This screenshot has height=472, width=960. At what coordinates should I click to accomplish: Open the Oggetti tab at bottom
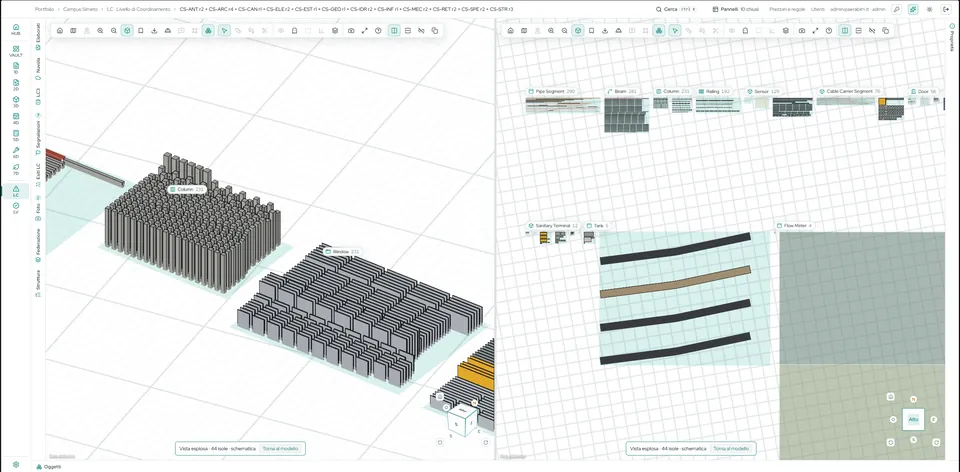(x=49, y=466)
